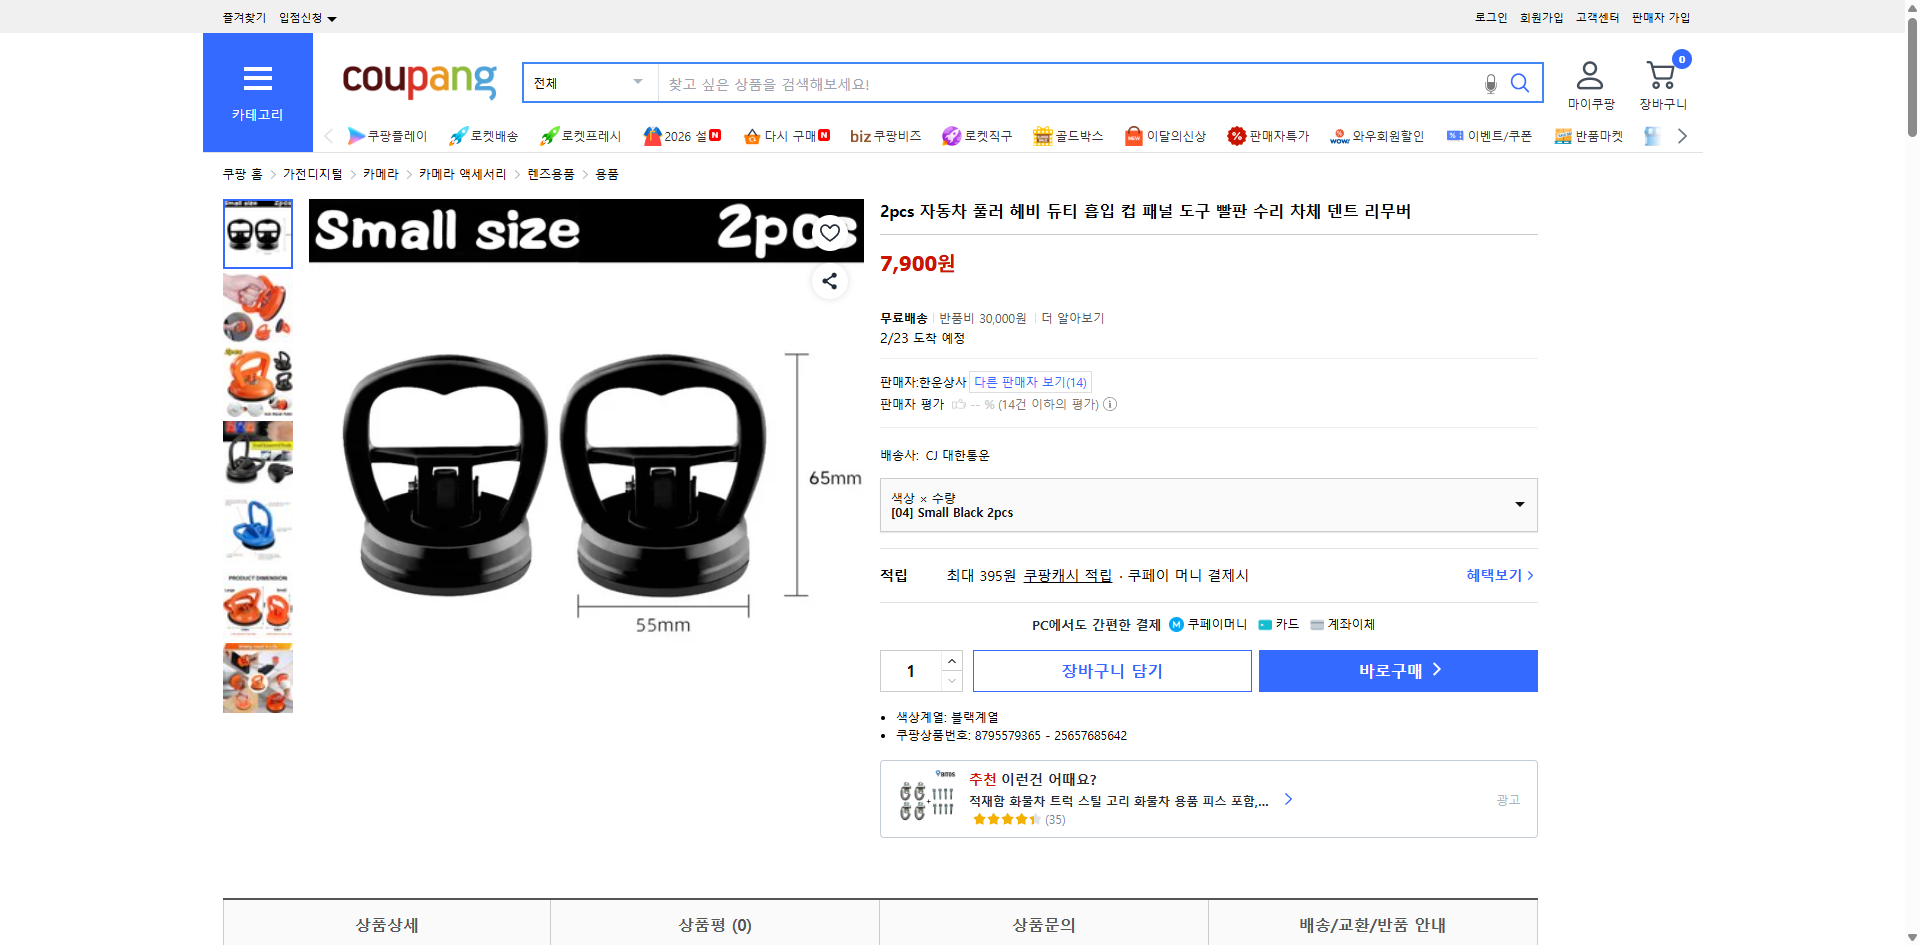This screenshot has height=945, width=1920.
Task: Click the microphone voice search icon
Action: (1490, 84)
